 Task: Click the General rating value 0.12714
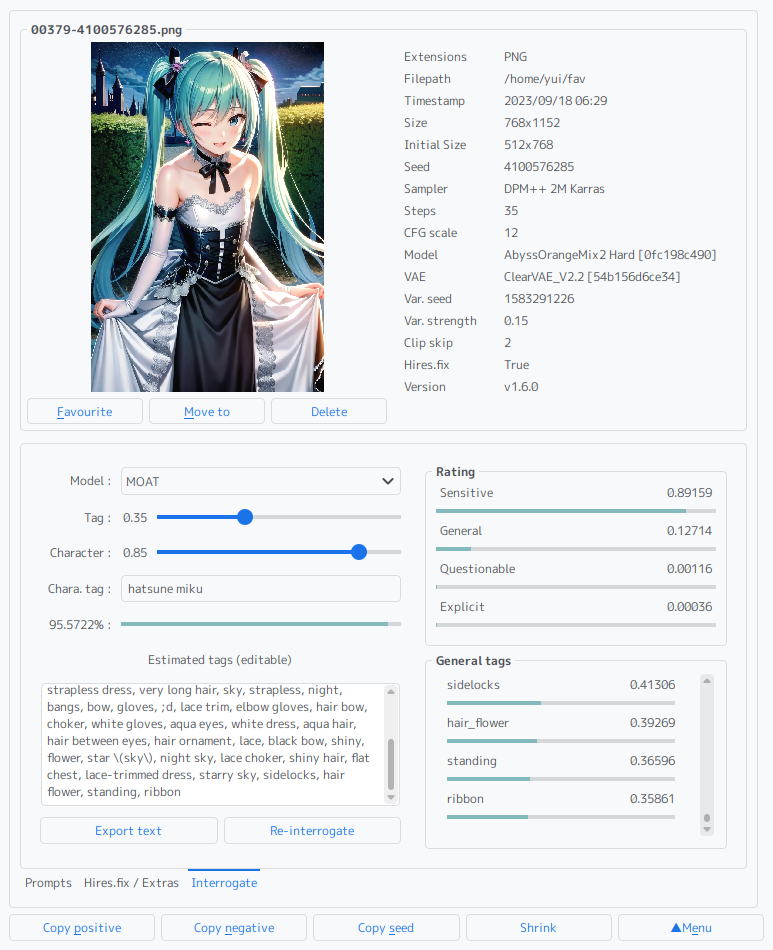click(689, 531)
